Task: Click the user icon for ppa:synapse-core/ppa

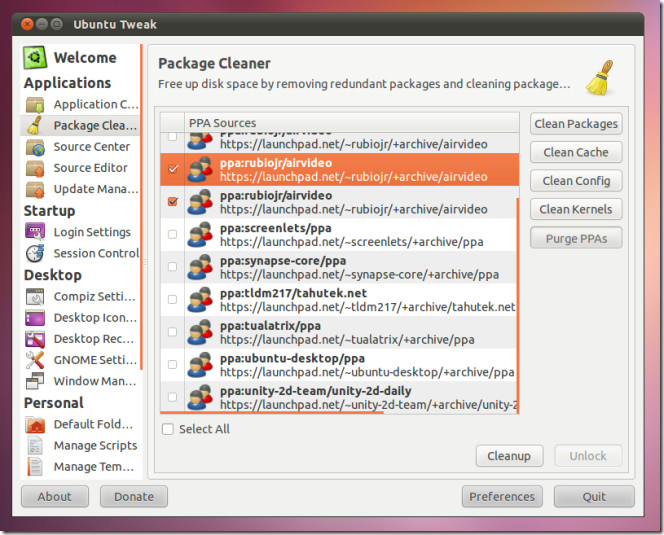Action: click(200, 267)
